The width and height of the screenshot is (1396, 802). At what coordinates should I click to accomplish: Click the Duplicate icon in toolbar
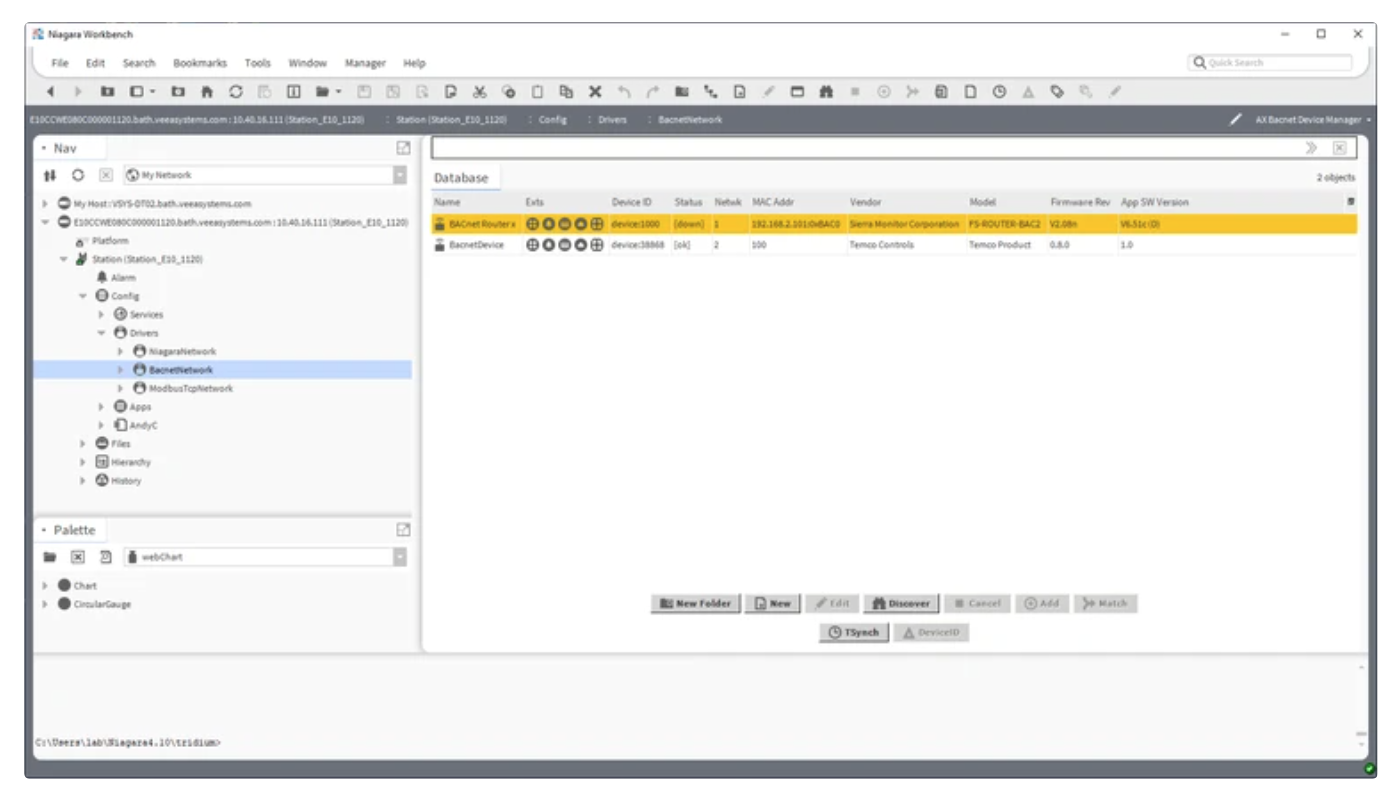(x=566, y=91)
